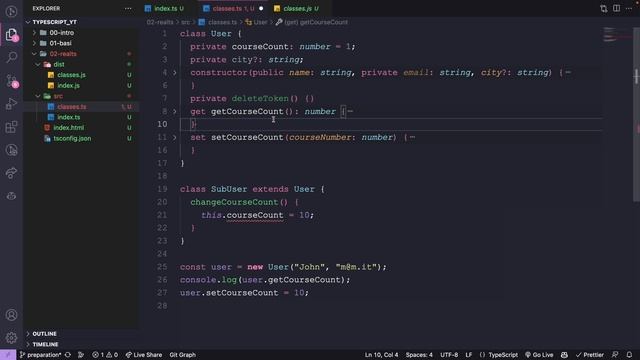The width and height of the screenshot is (640, 360).
Task: Start Live Share from status bar
Action: click(144, 355)
